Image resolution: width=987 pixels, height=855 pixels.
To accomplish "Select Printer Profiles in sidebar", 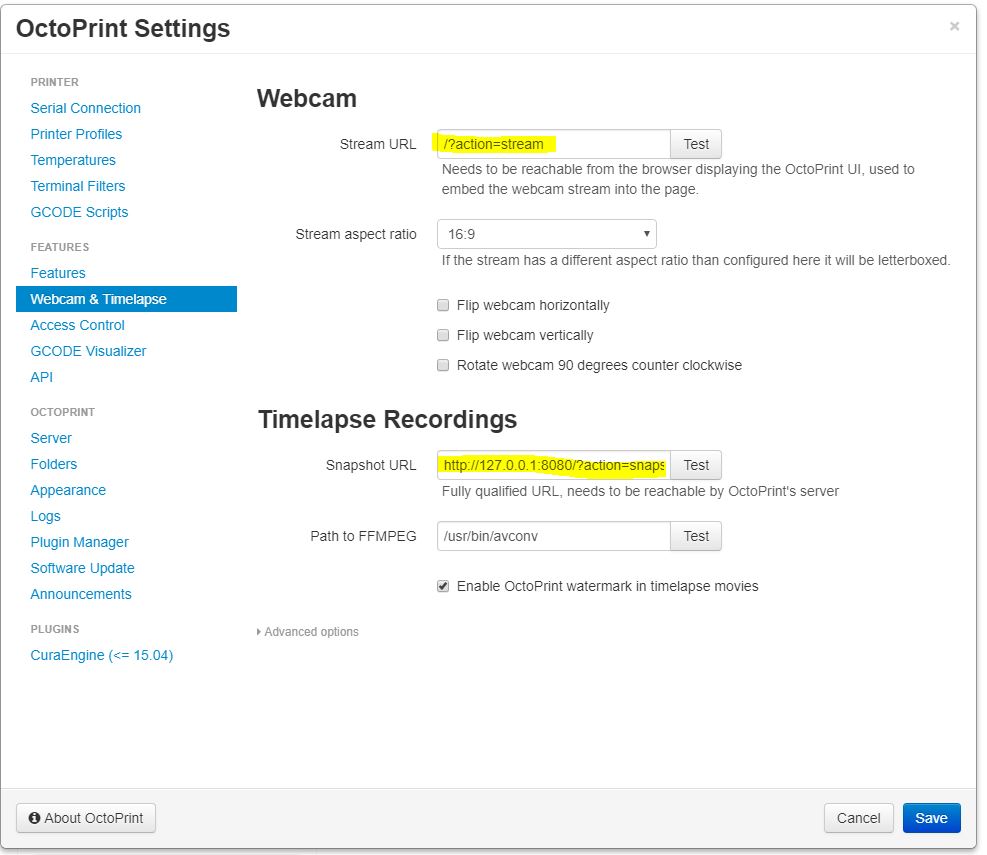I will coord(77,134).
